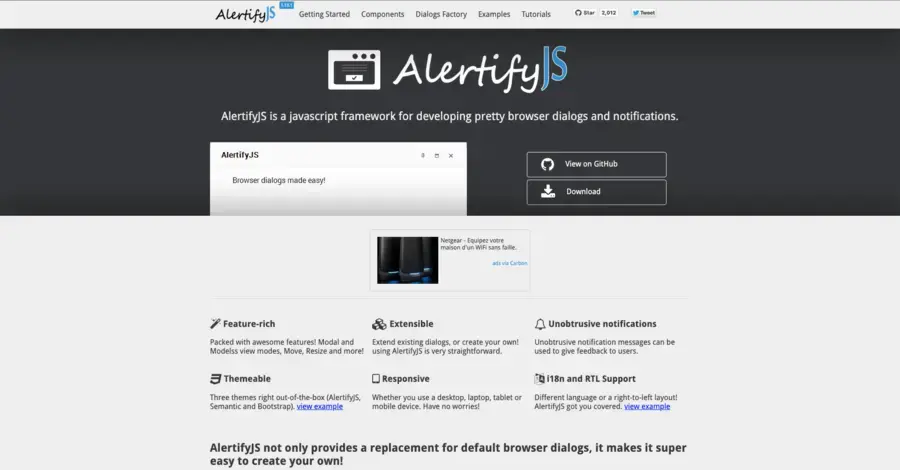Click the AlertifyJS logo in navbar
This screenshot has height=470, width=900.
point(245,14)
